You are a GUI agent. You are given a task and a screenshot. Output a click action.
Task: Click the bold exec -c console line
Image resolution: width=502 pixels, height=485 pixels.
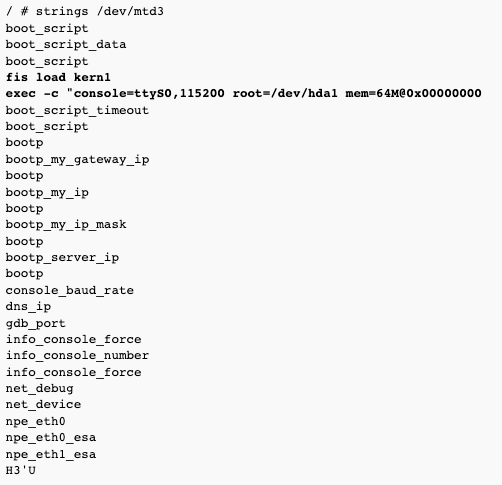click(x=244, y=94)
